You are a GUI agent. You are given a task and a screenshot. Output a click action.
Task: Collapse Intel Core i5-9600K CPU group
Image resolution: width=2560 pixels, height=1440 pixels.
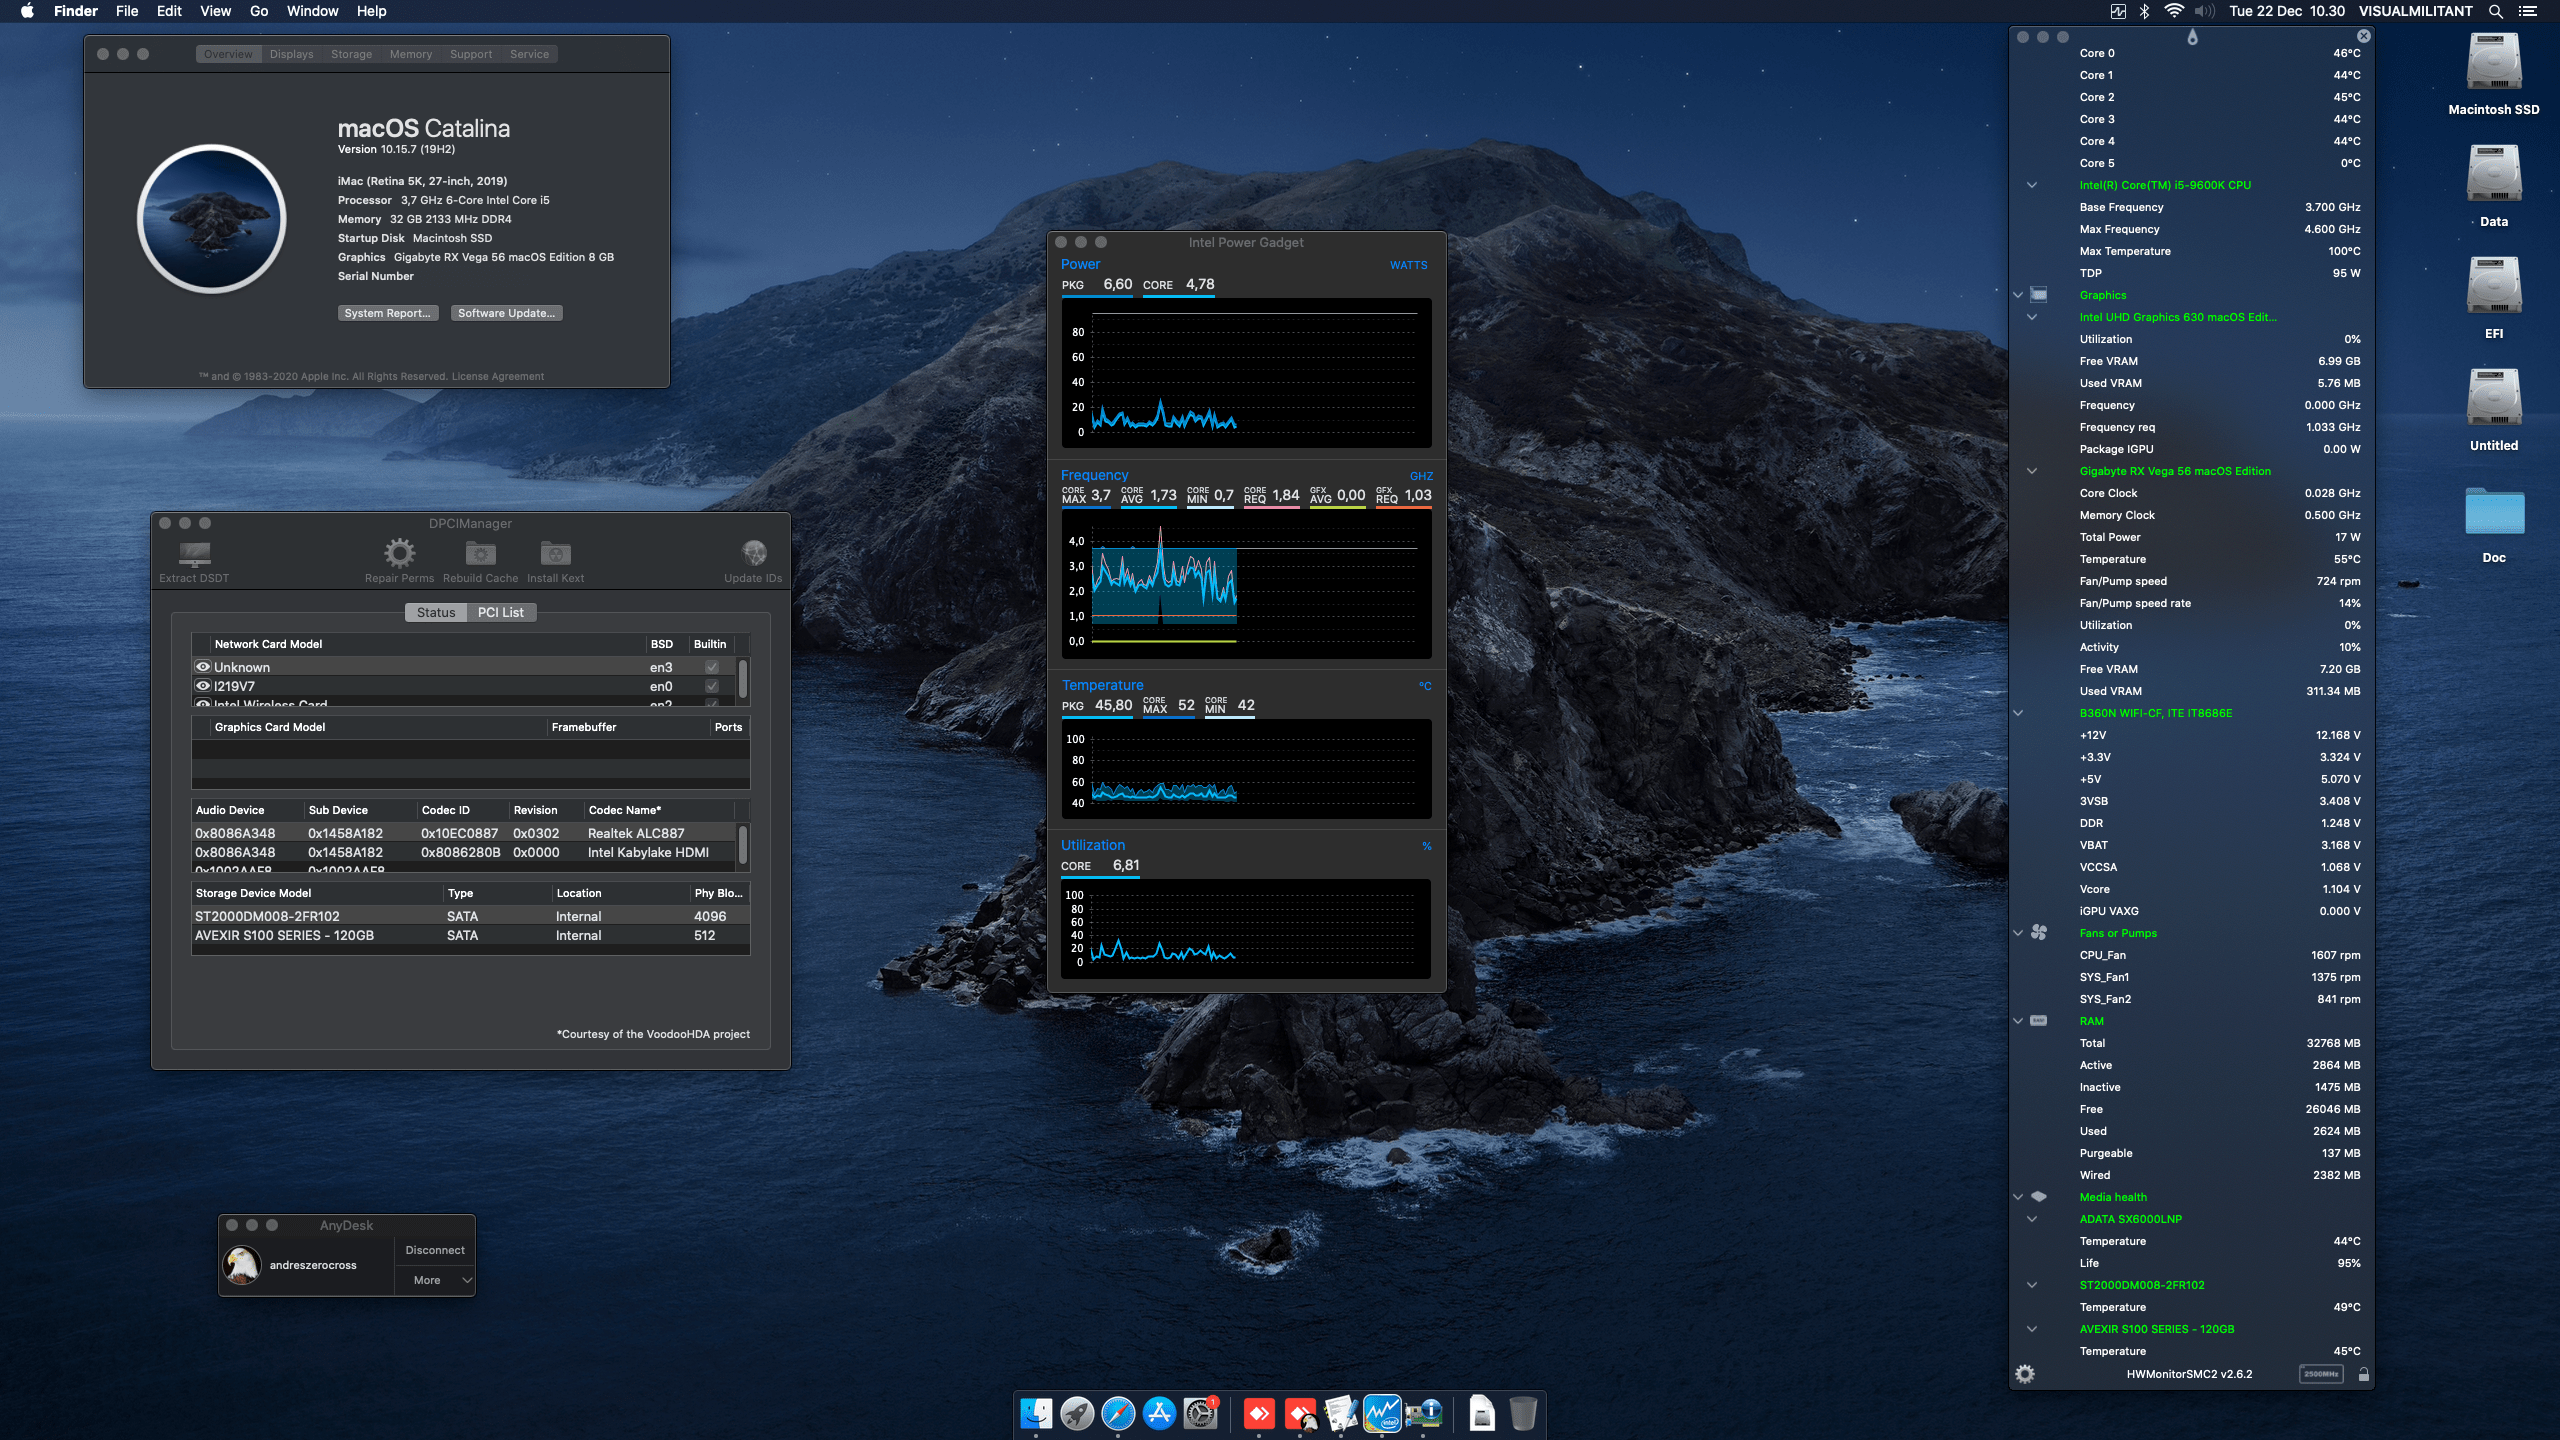(x=2032, y=185)
